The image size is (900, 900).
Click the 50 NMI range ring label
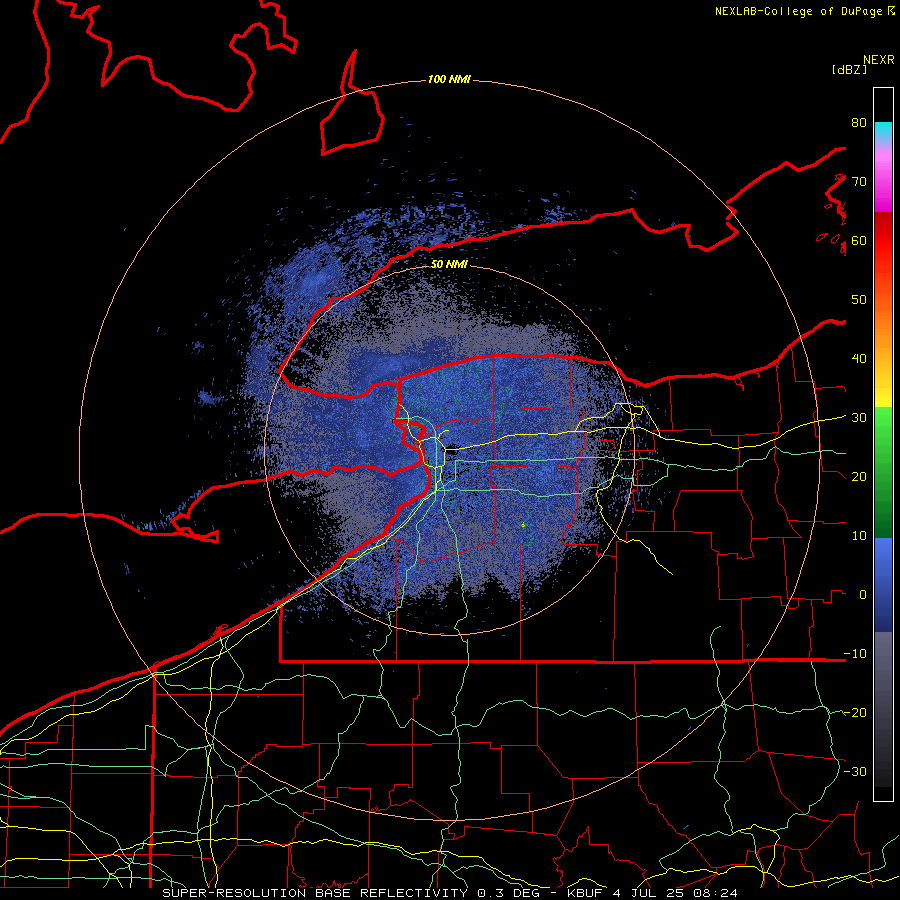[x=449, y=264]
